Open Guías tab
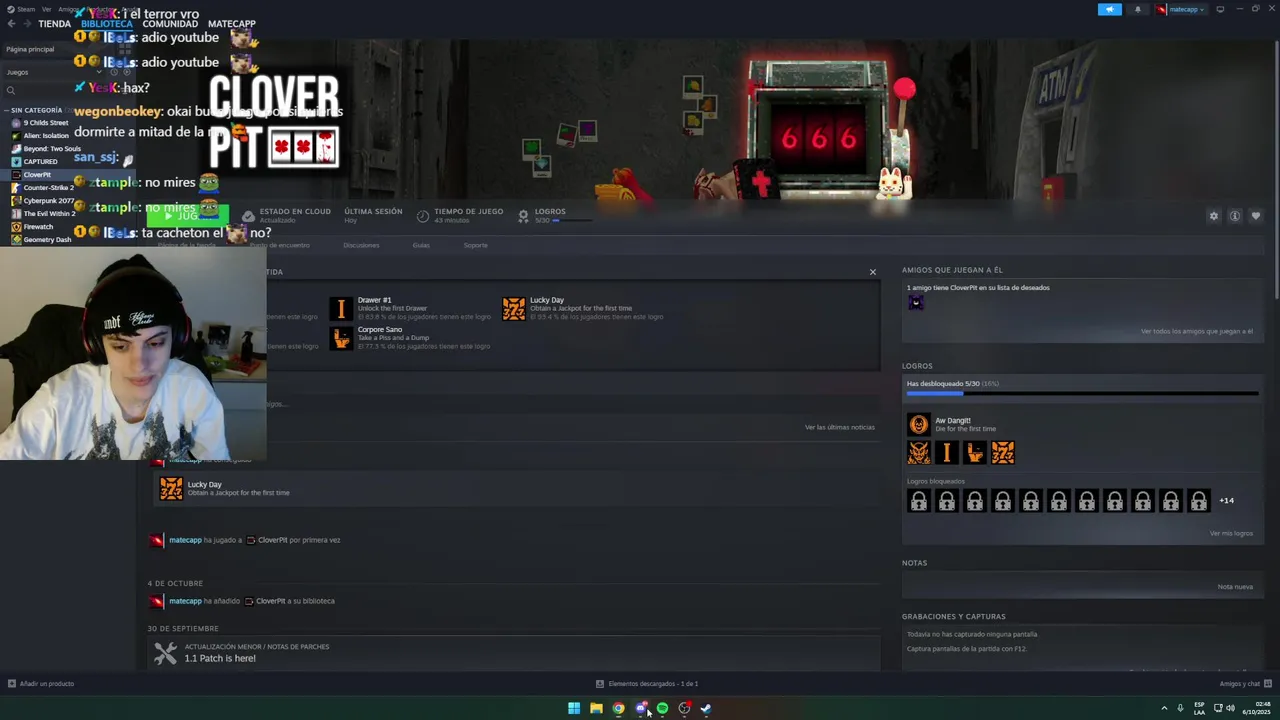 (x=421, y=245)
